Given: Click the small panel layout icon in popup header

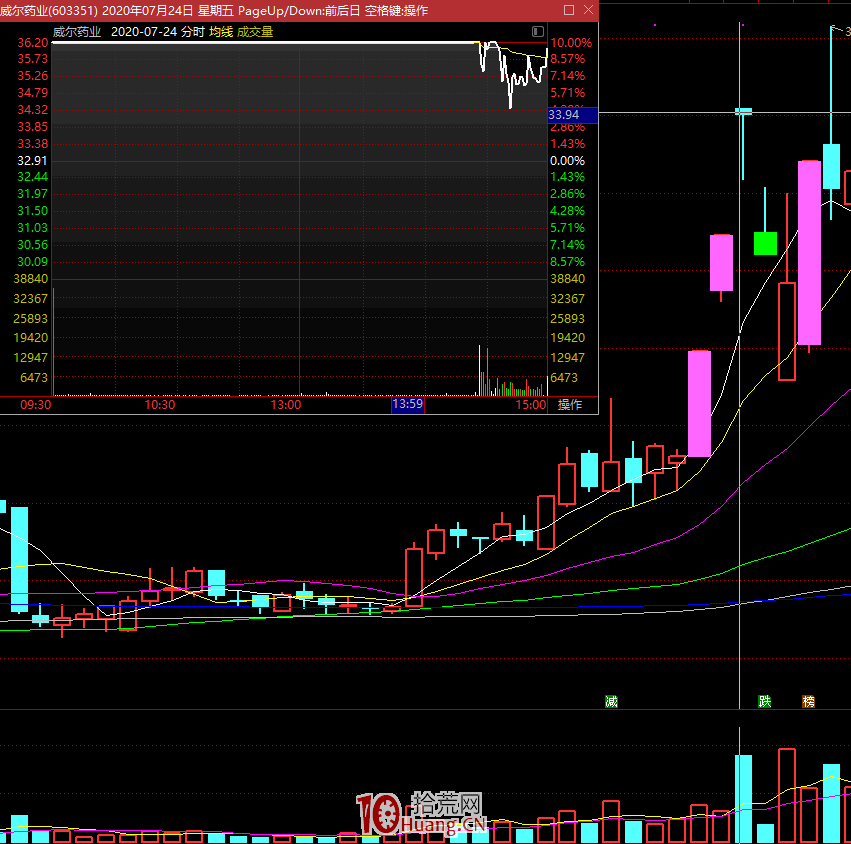Looking at the screenshot, I should [539, 32].
